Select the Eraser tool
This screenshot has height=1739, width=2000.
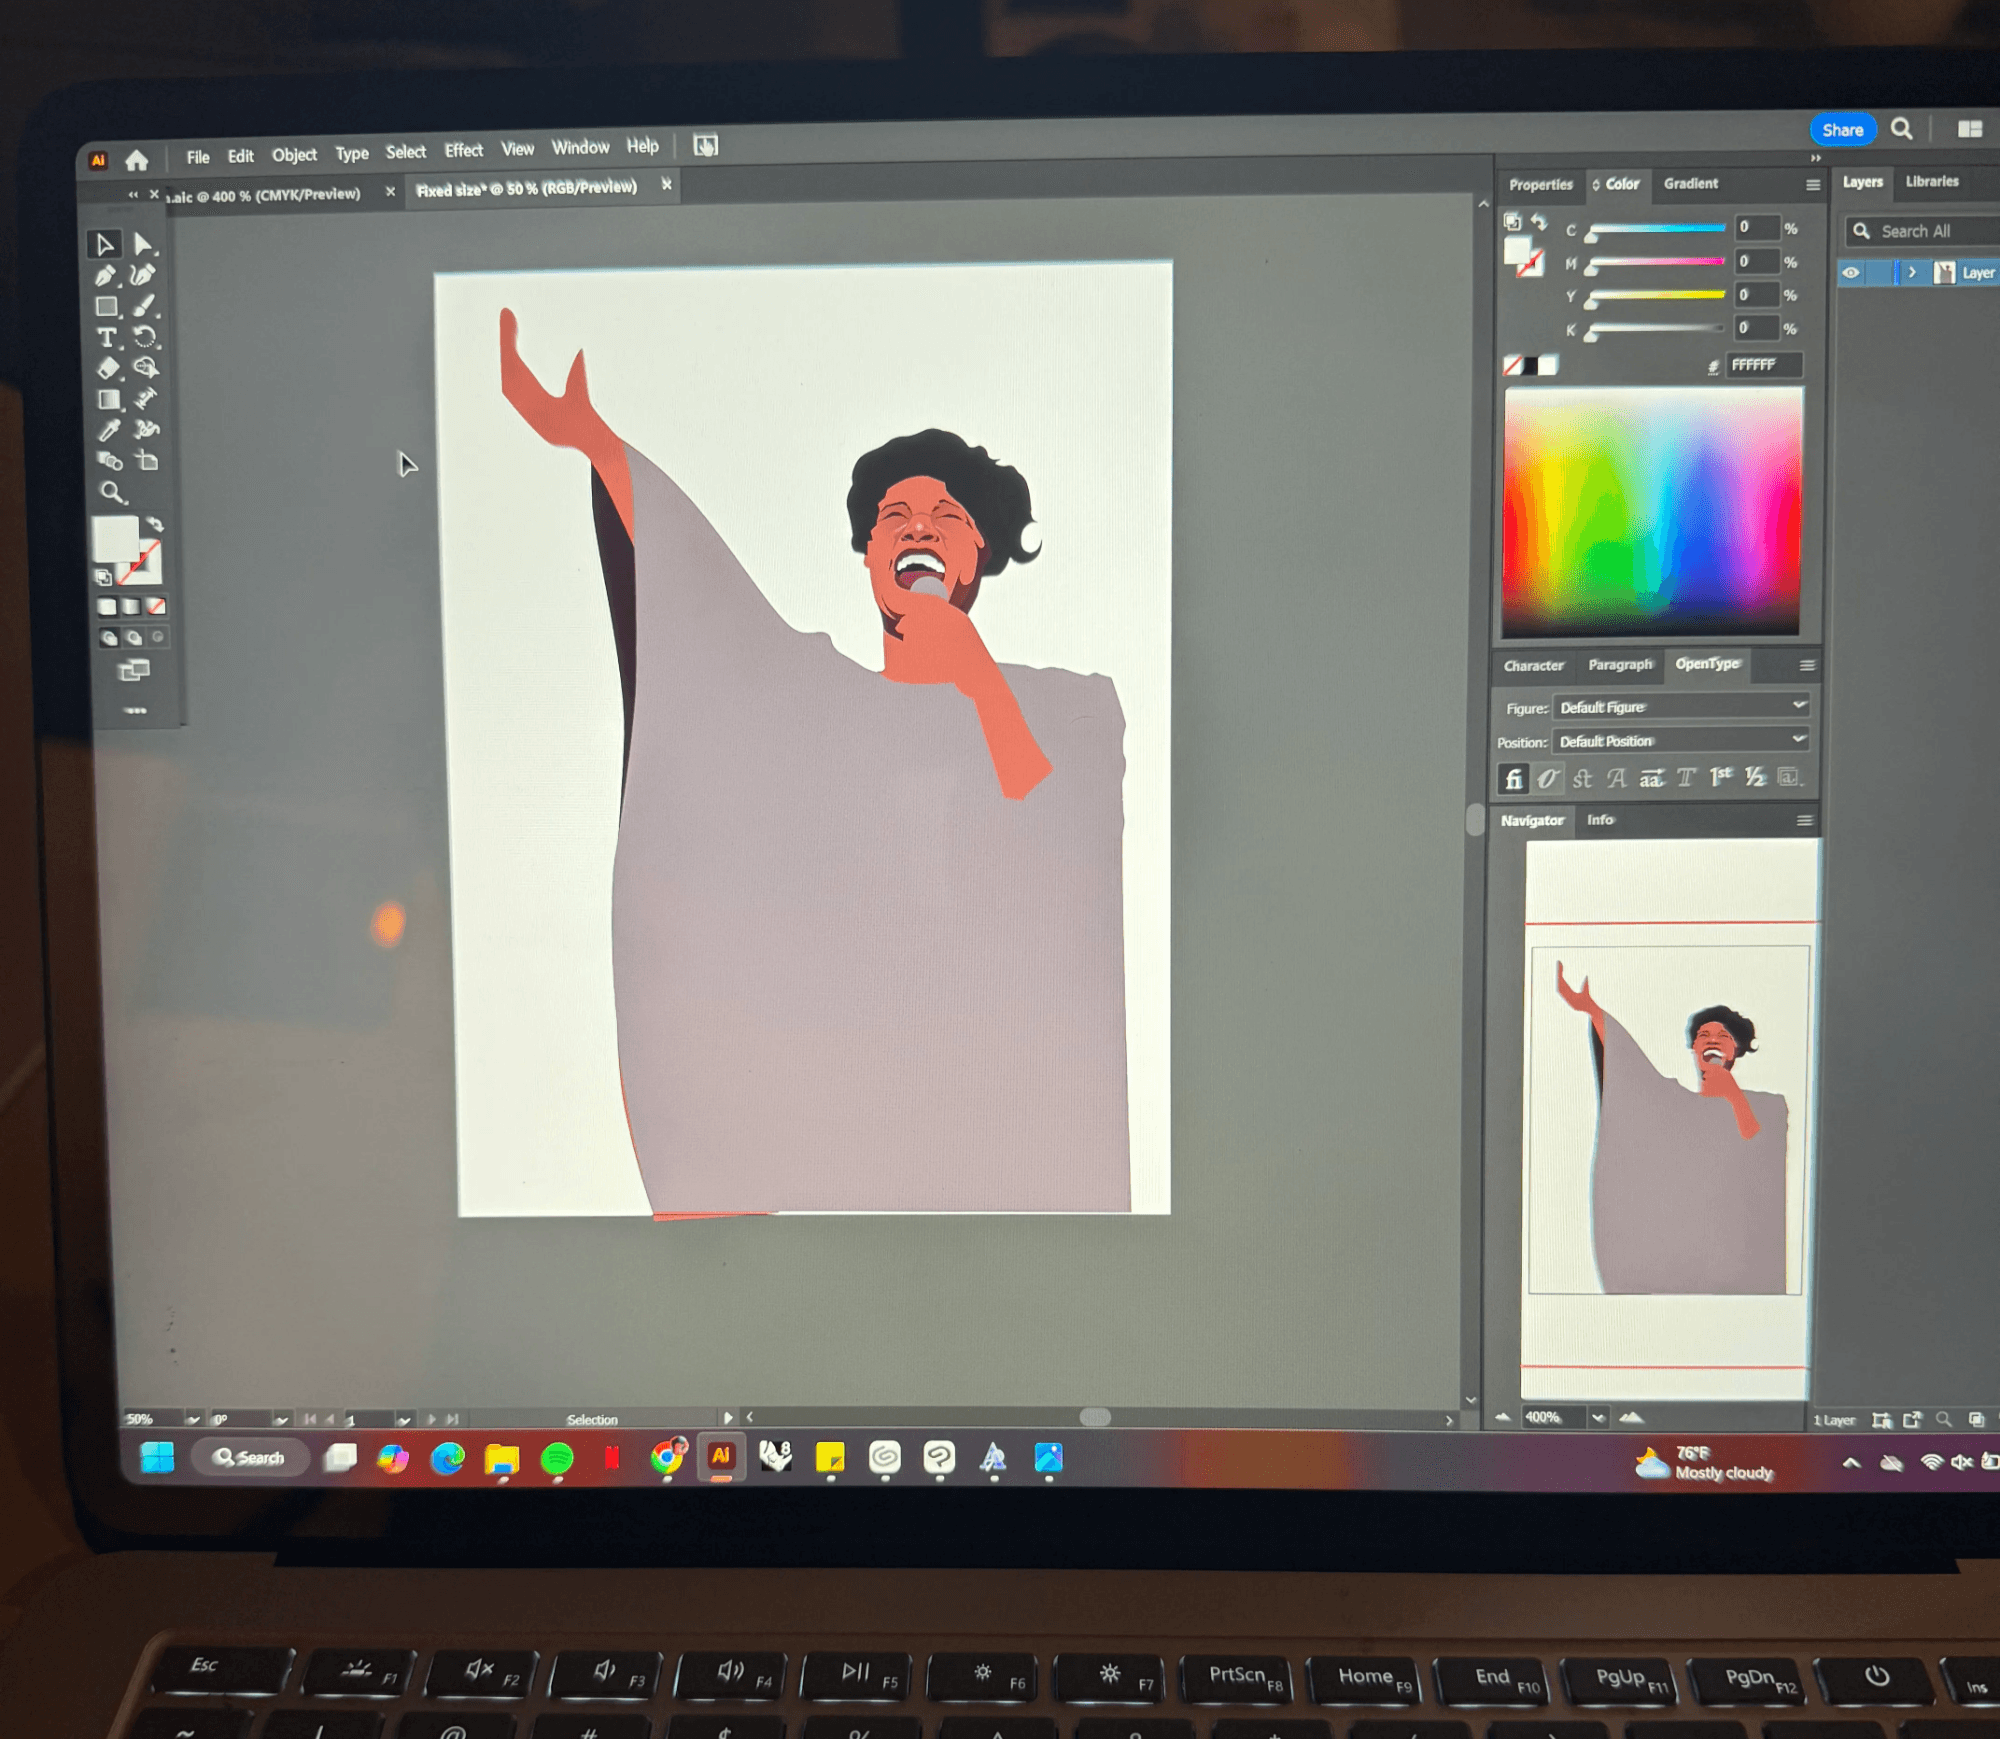pos(108,368)
